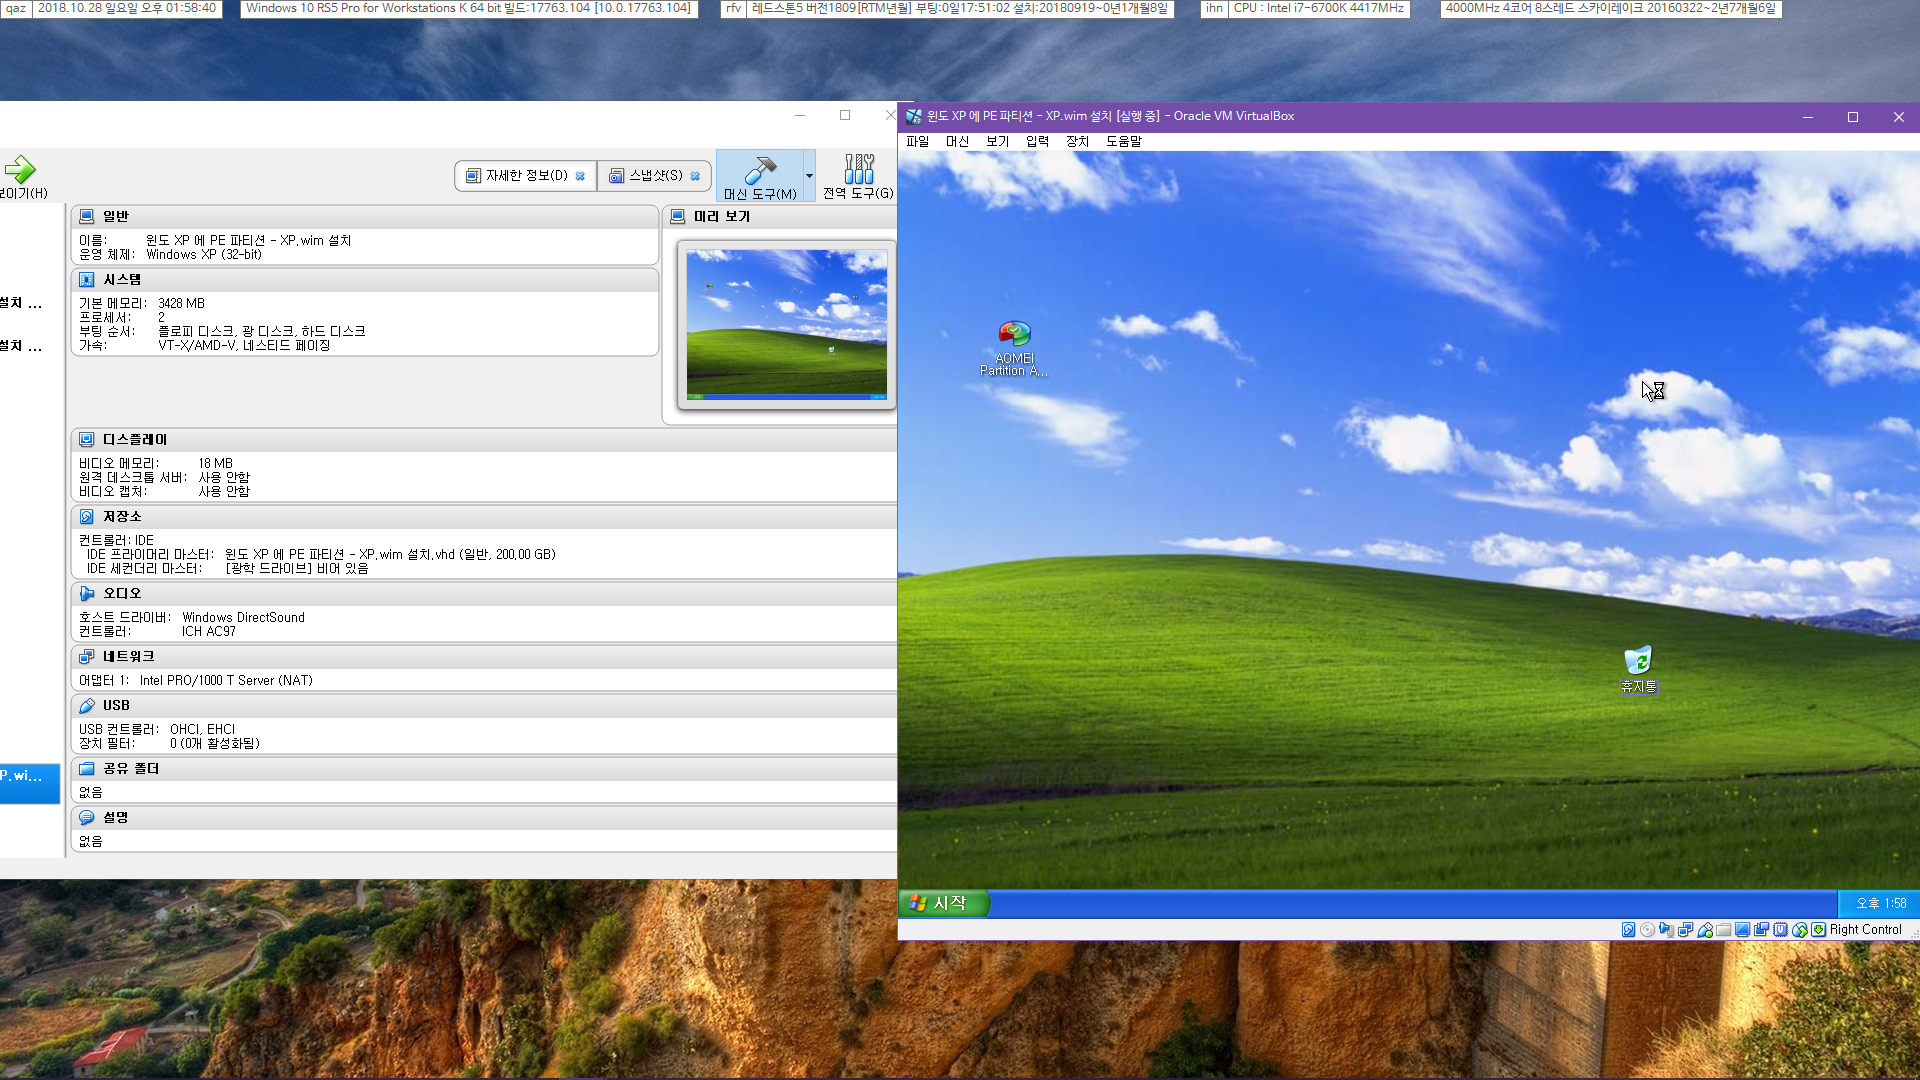Viewport: 1920px width, 1080px height.
Task: Click the 시스템 section header
Action: (364, 280)
